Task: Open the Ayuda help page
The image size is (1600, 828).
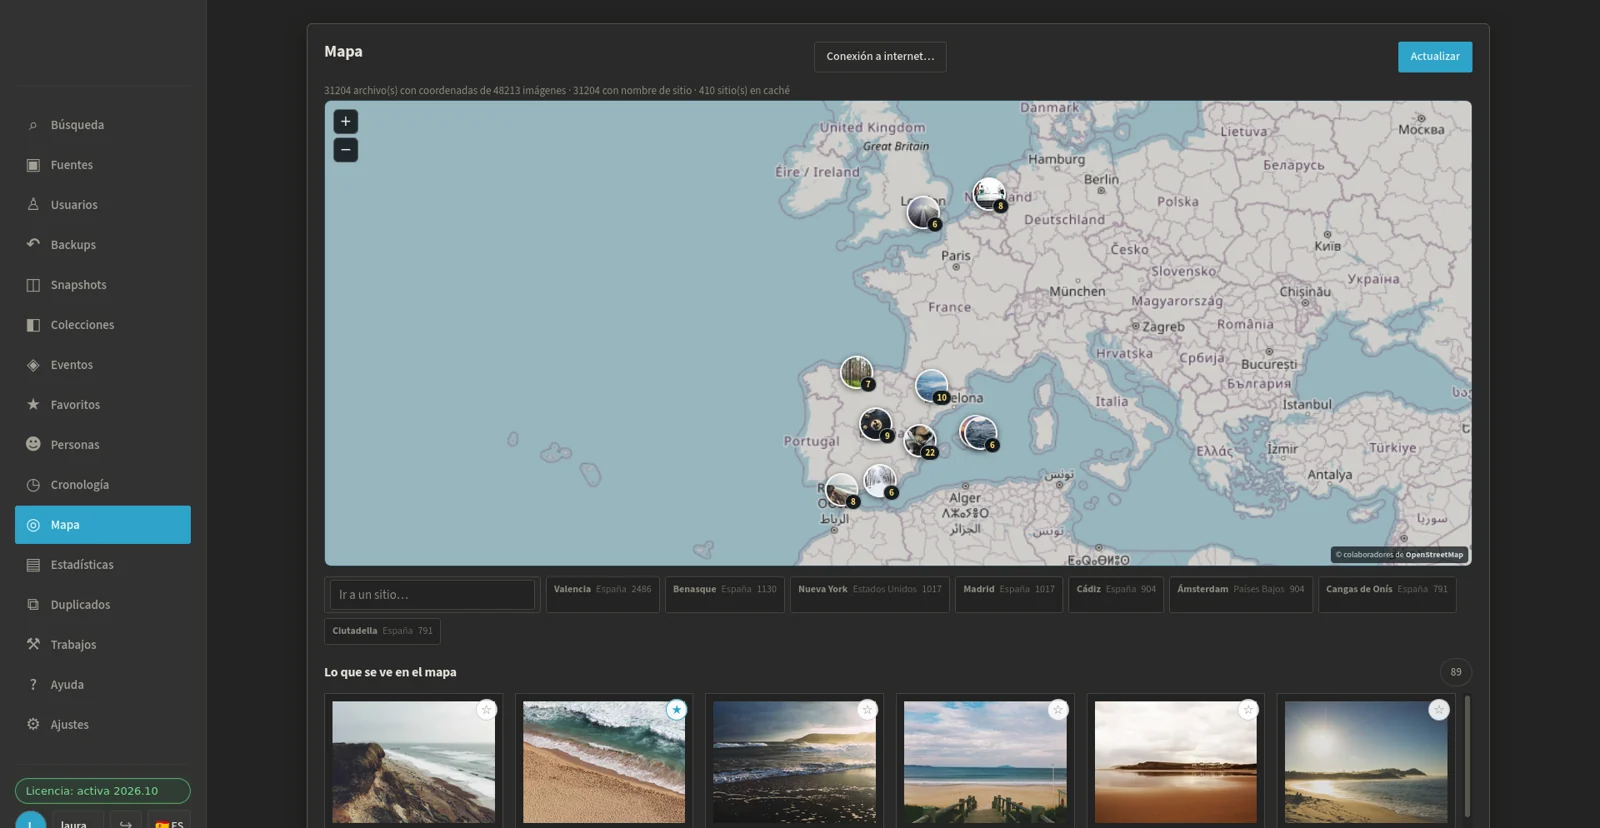Action: coord(103,685)
